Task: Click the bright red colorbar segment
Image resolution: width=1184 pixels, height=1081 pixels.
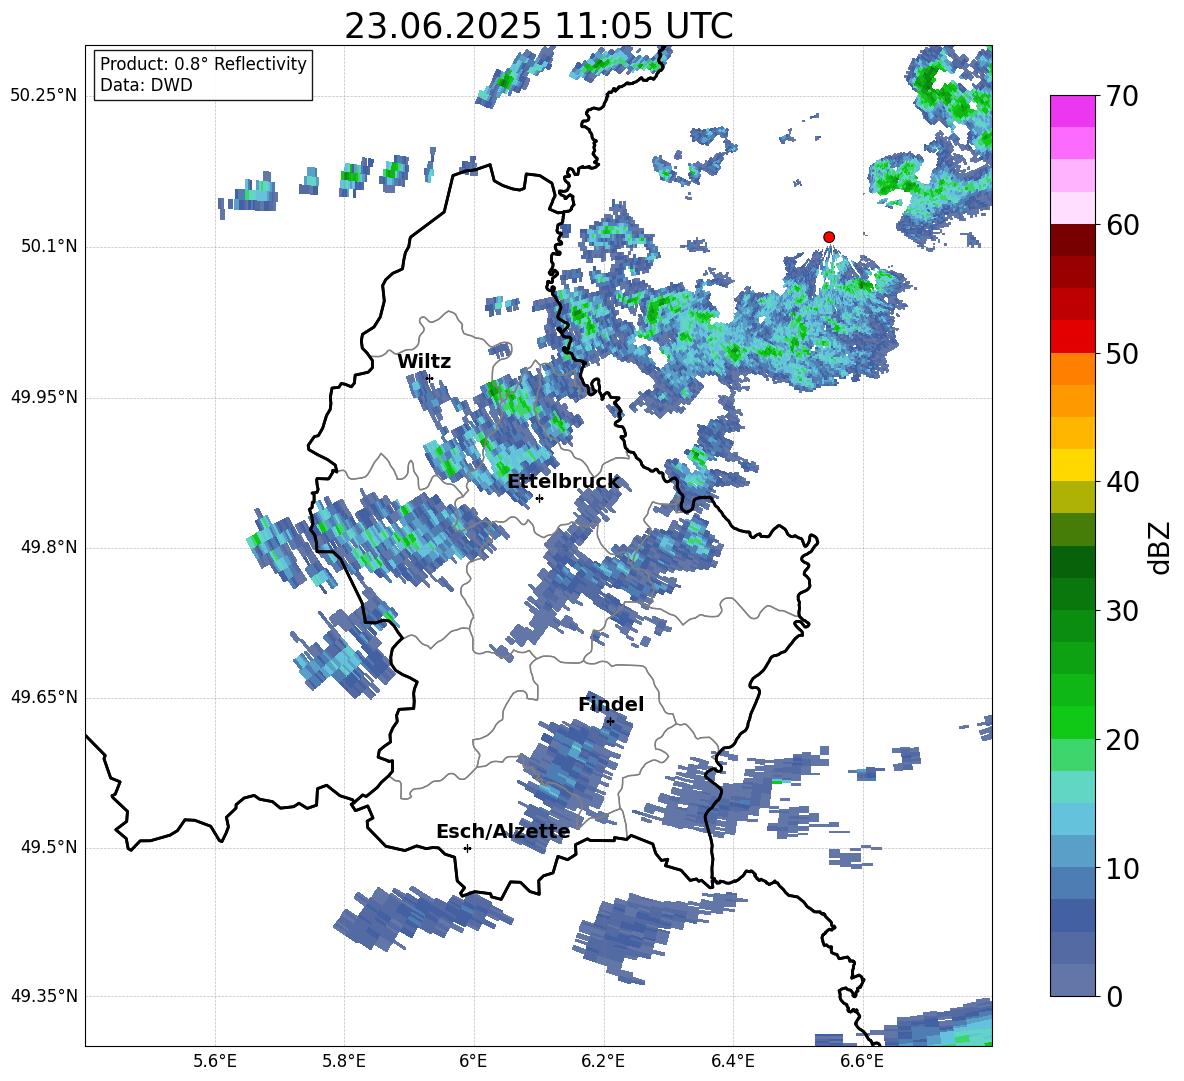Action: pos(1072,337)
